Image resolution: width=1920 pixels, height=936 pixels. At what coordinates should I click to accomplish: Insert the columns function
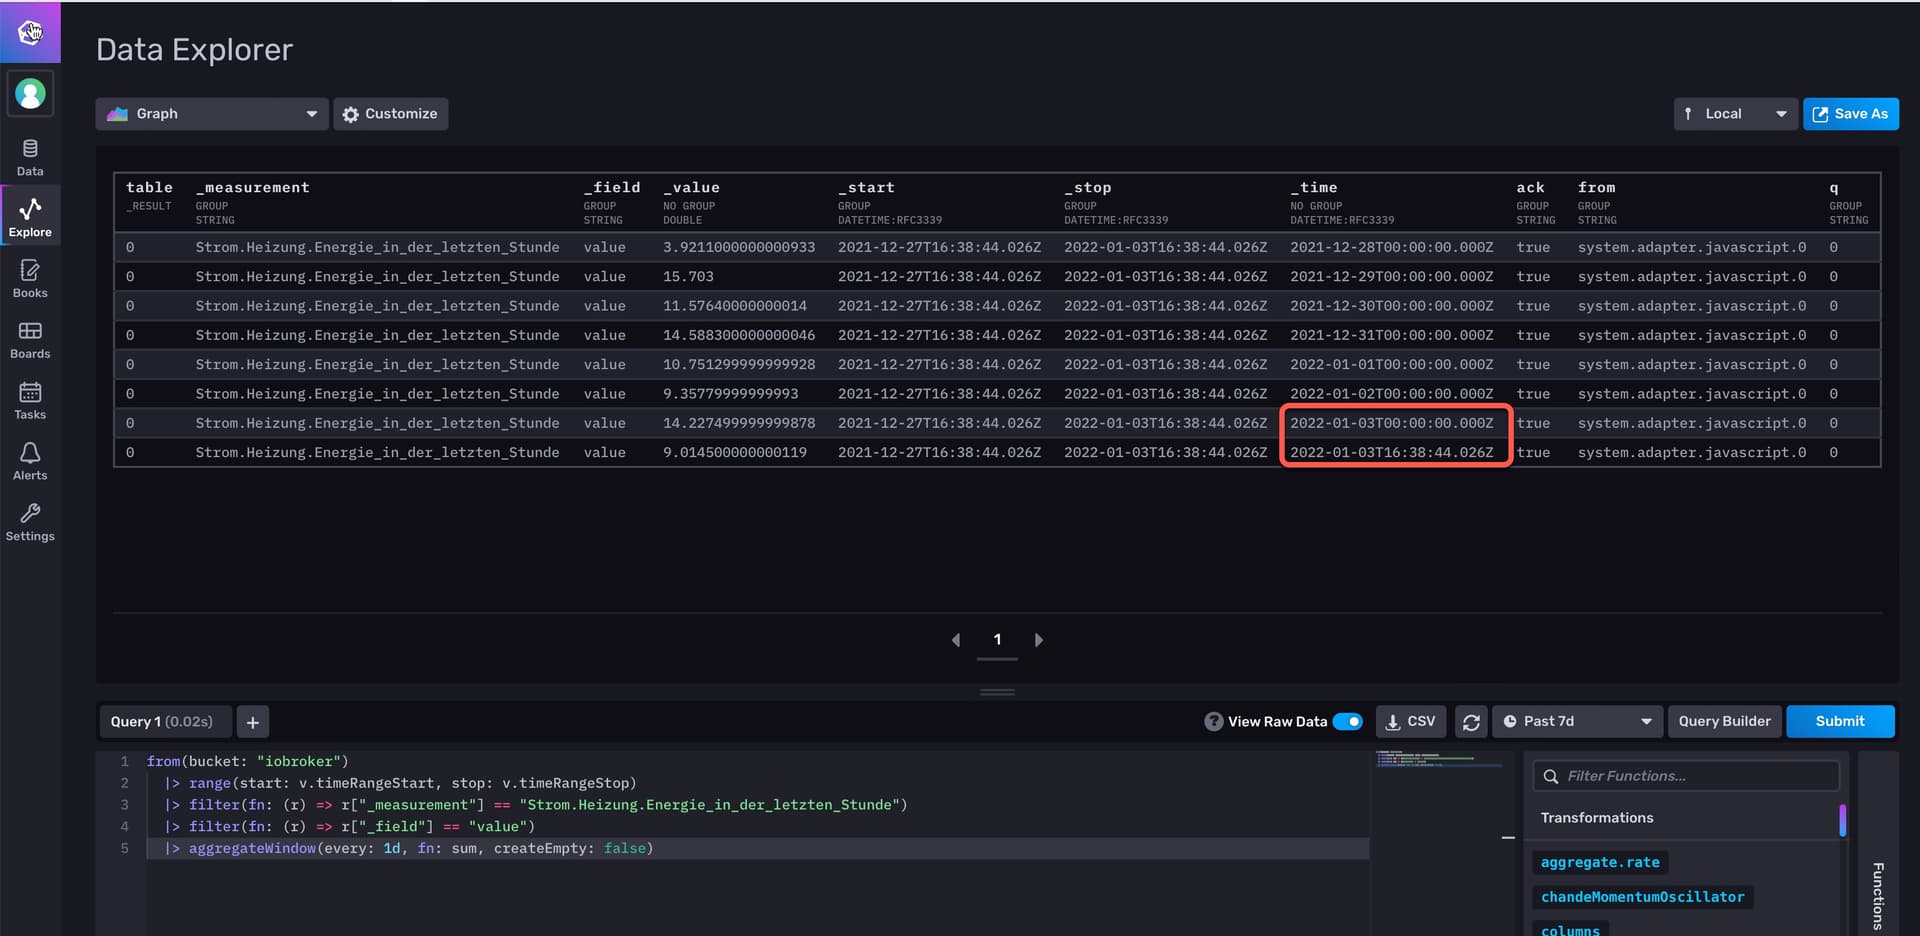(1570, 930)
